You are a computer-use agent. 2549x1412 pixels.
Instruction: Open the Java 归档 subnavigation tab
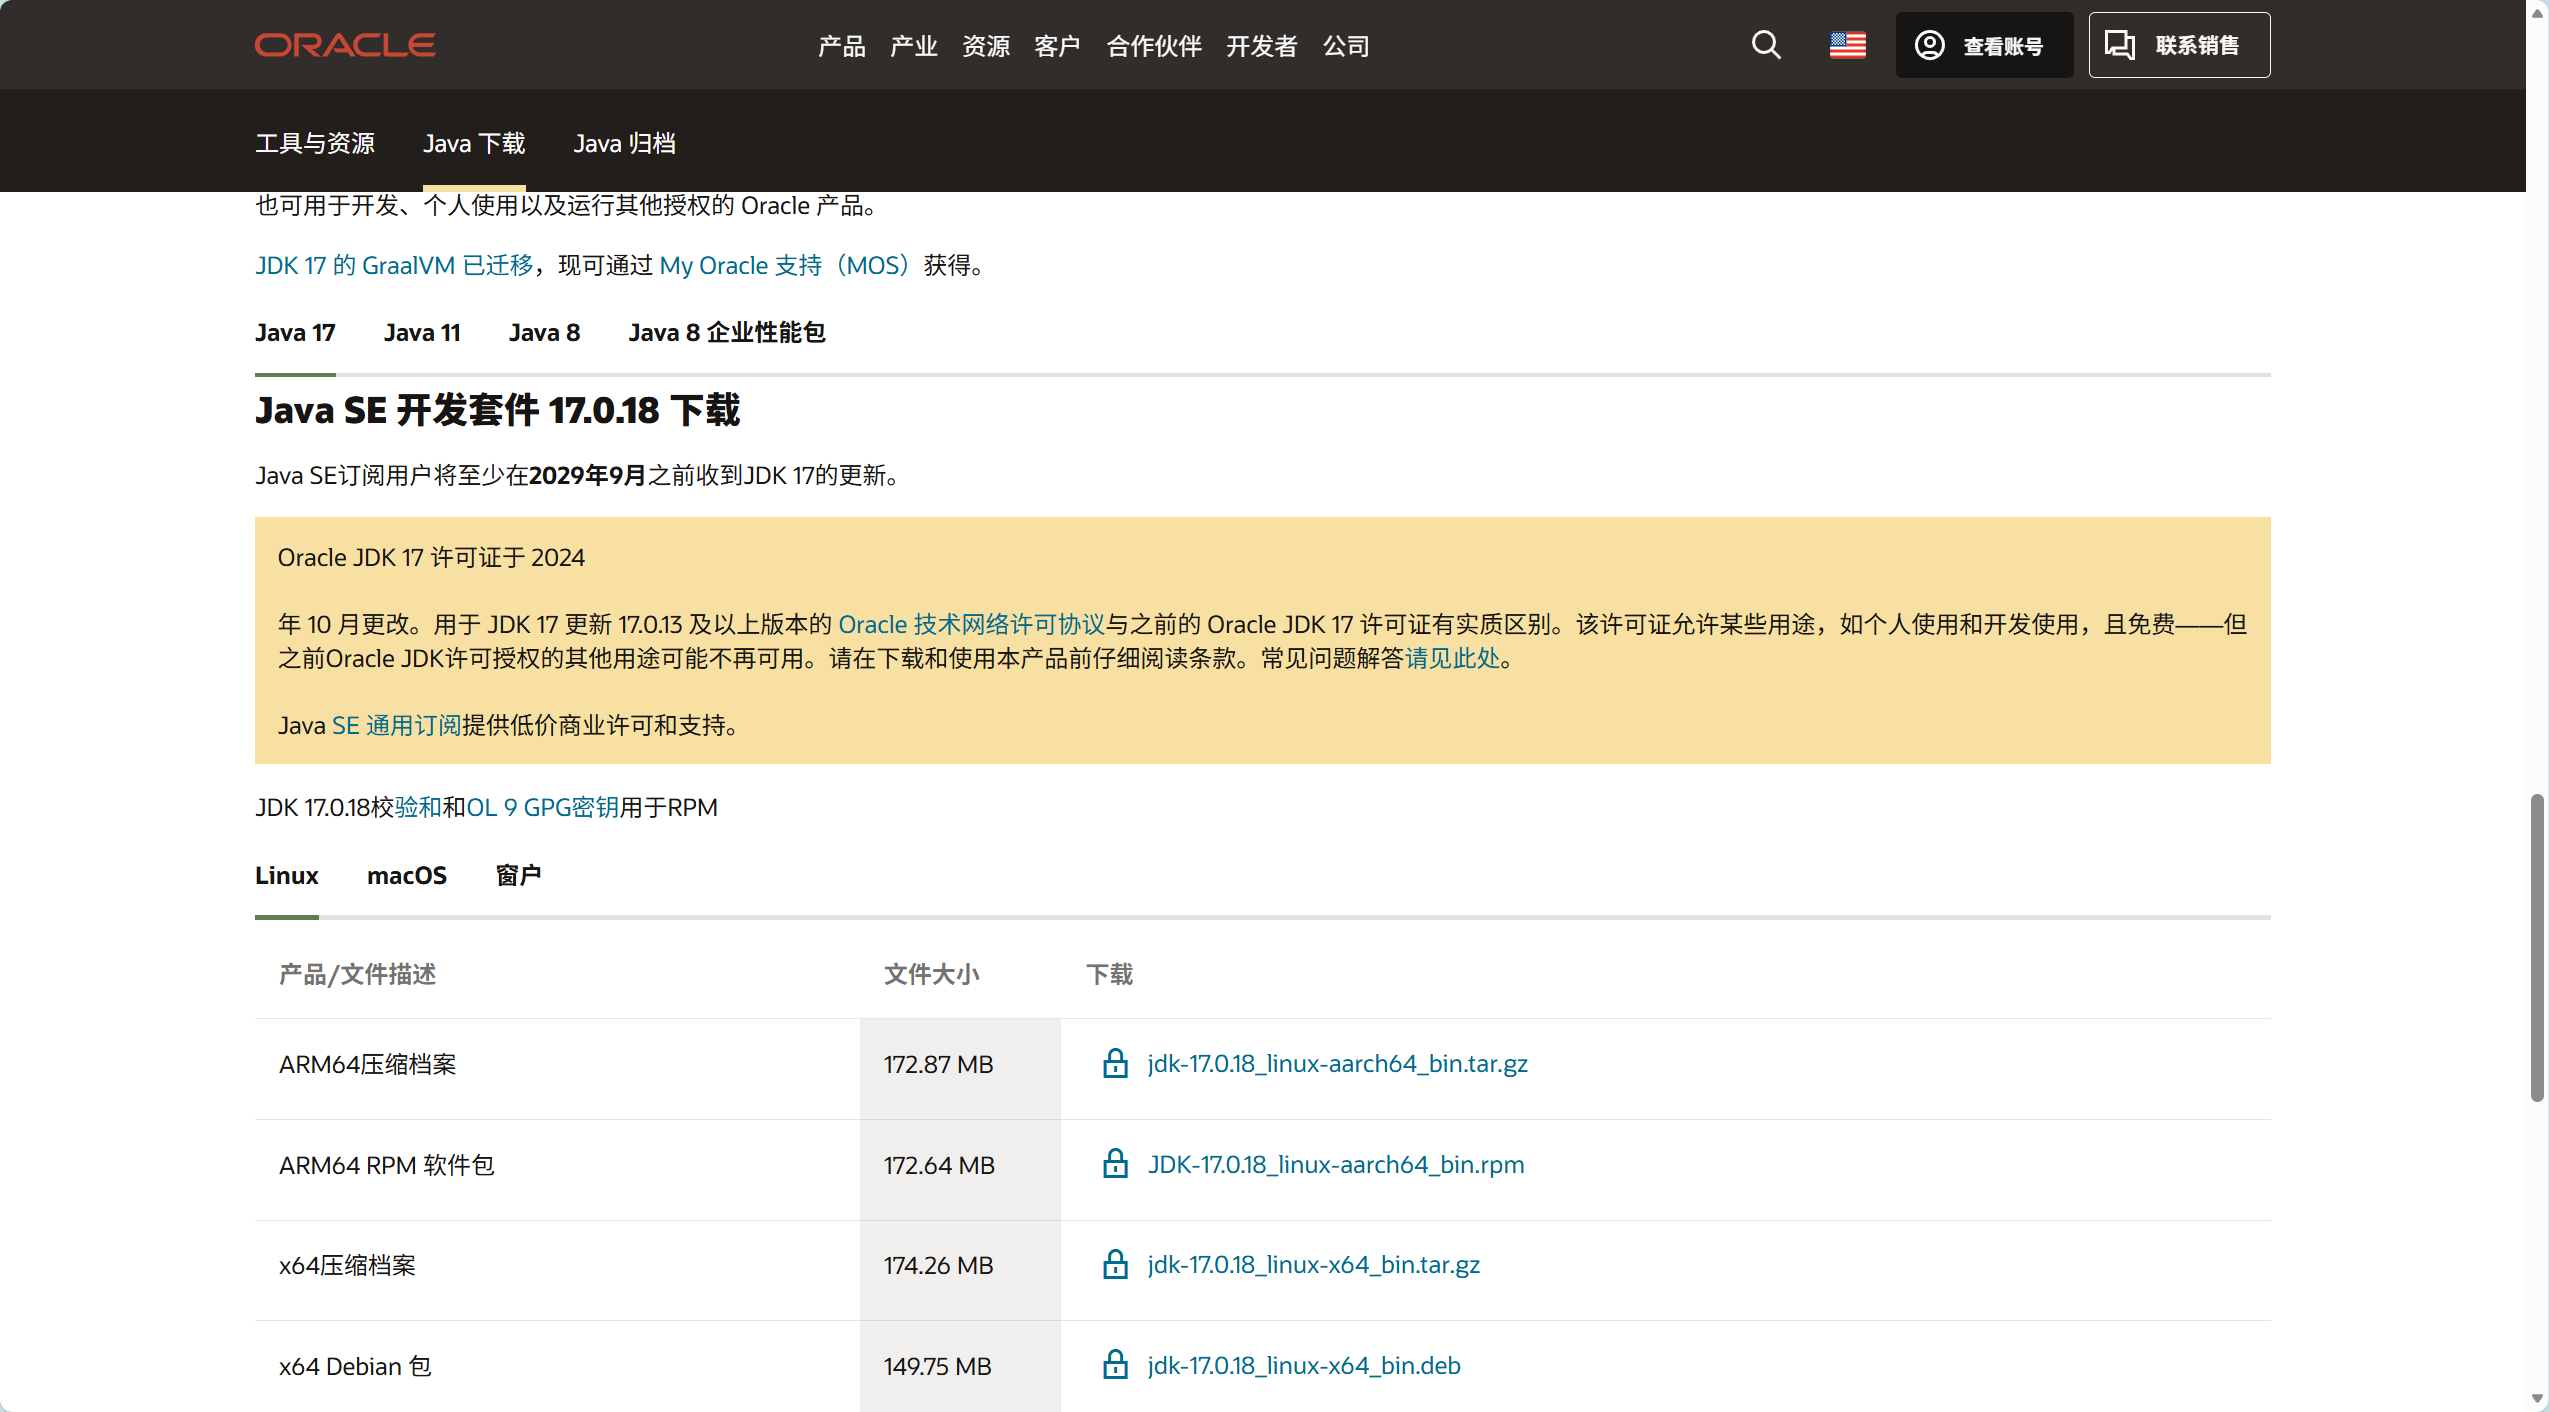624,144
